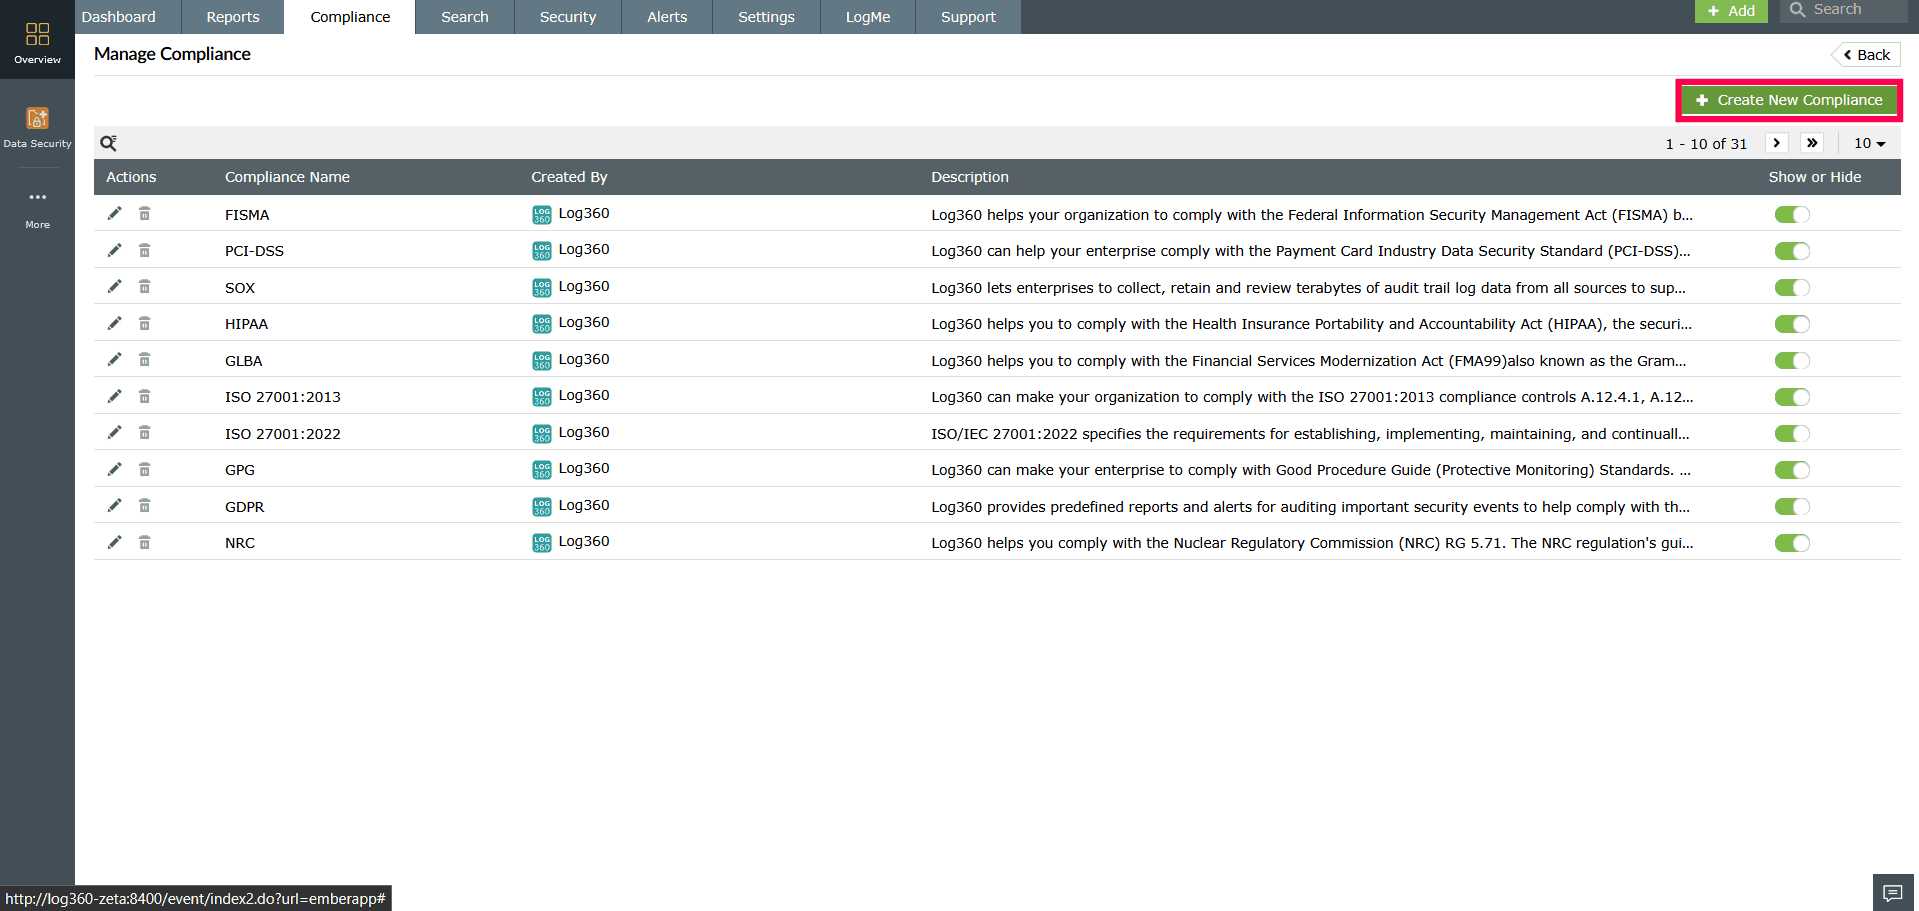Viewport: 1919px width, 911px height.
Task: Delete the GPG compliance entry
Action: [144, 469]
